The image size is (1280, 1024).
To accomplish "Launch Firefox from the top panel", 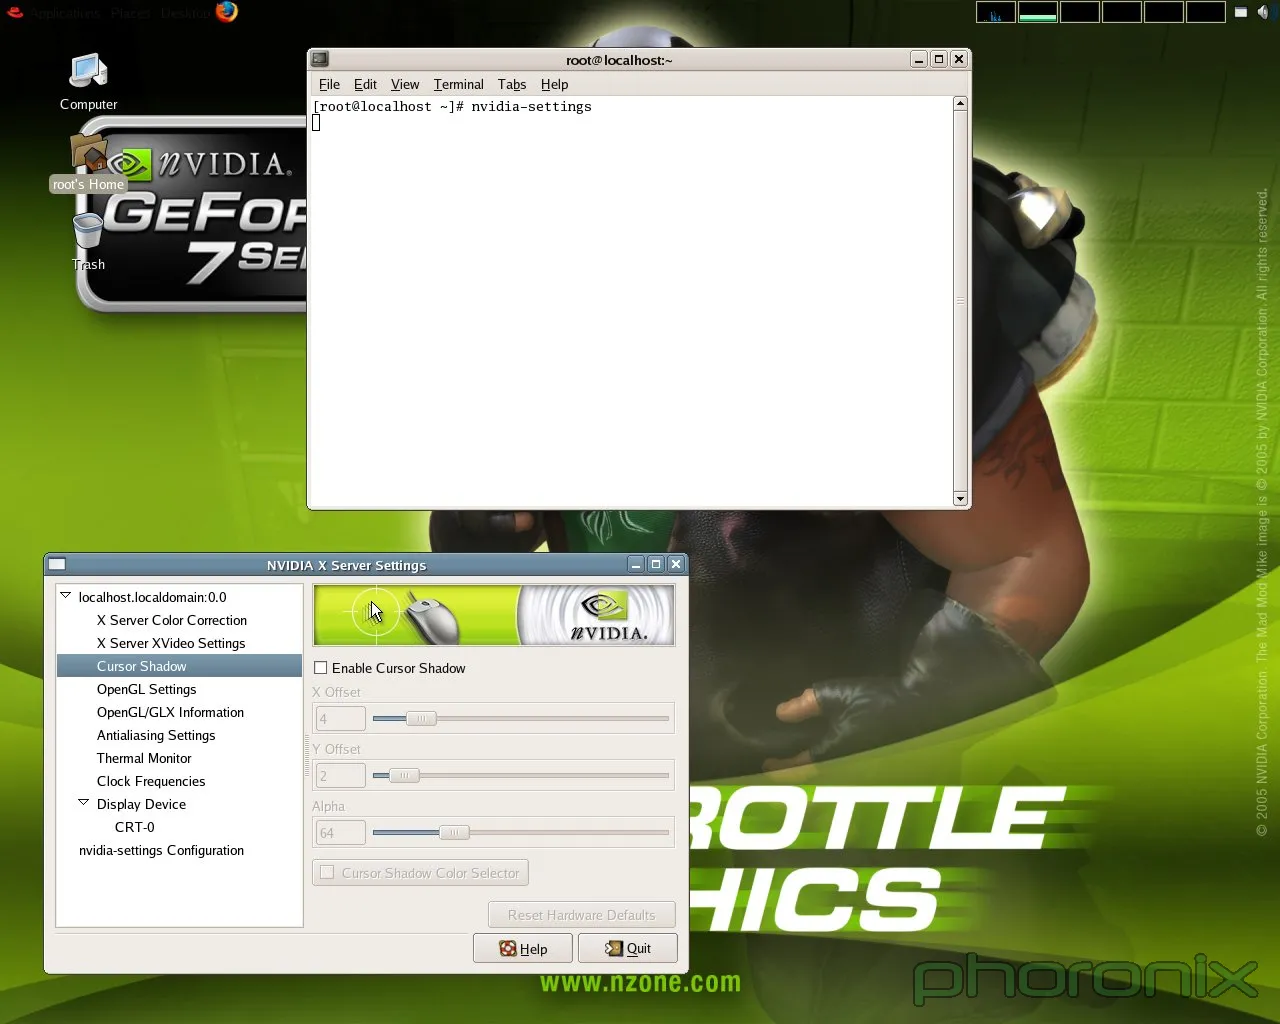I will (228, 12).
